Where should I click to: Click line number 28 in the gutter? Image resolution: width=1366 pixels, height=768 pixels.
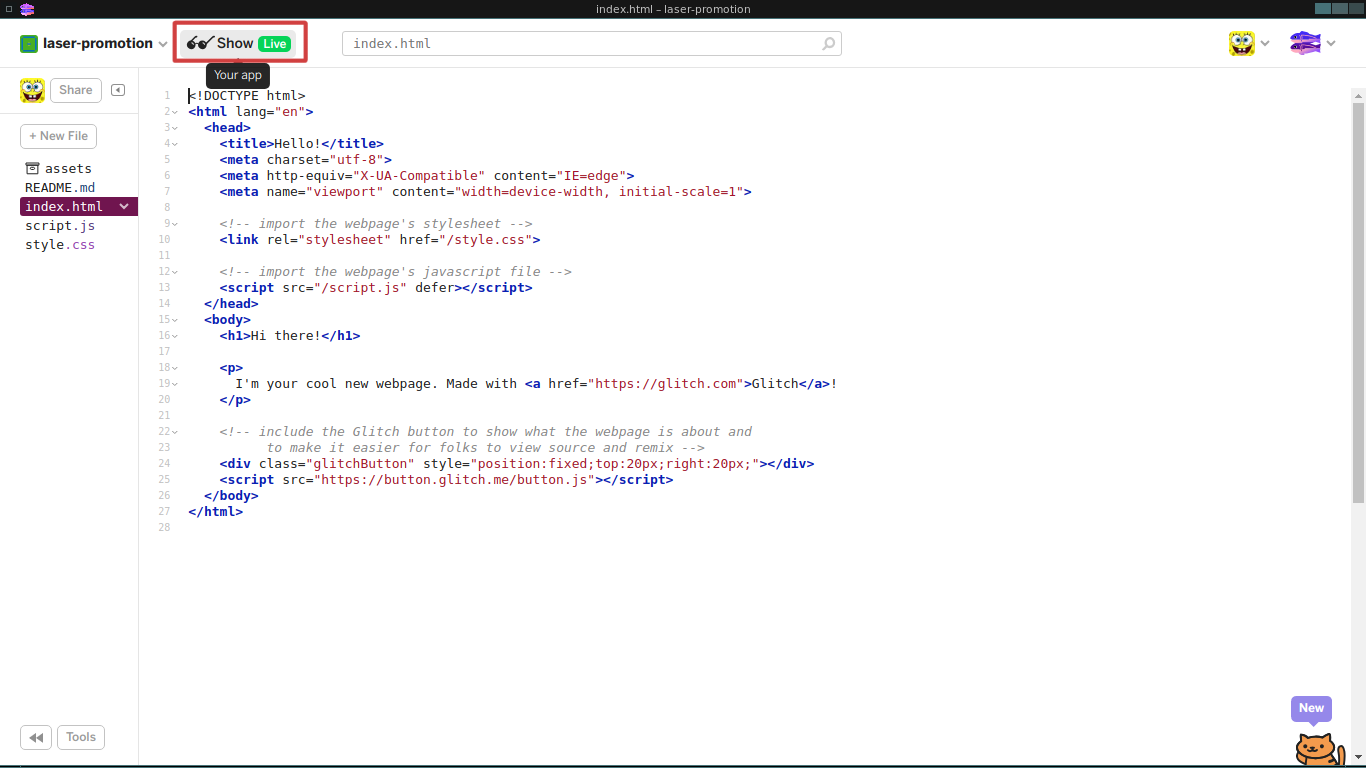coord(164,528)
